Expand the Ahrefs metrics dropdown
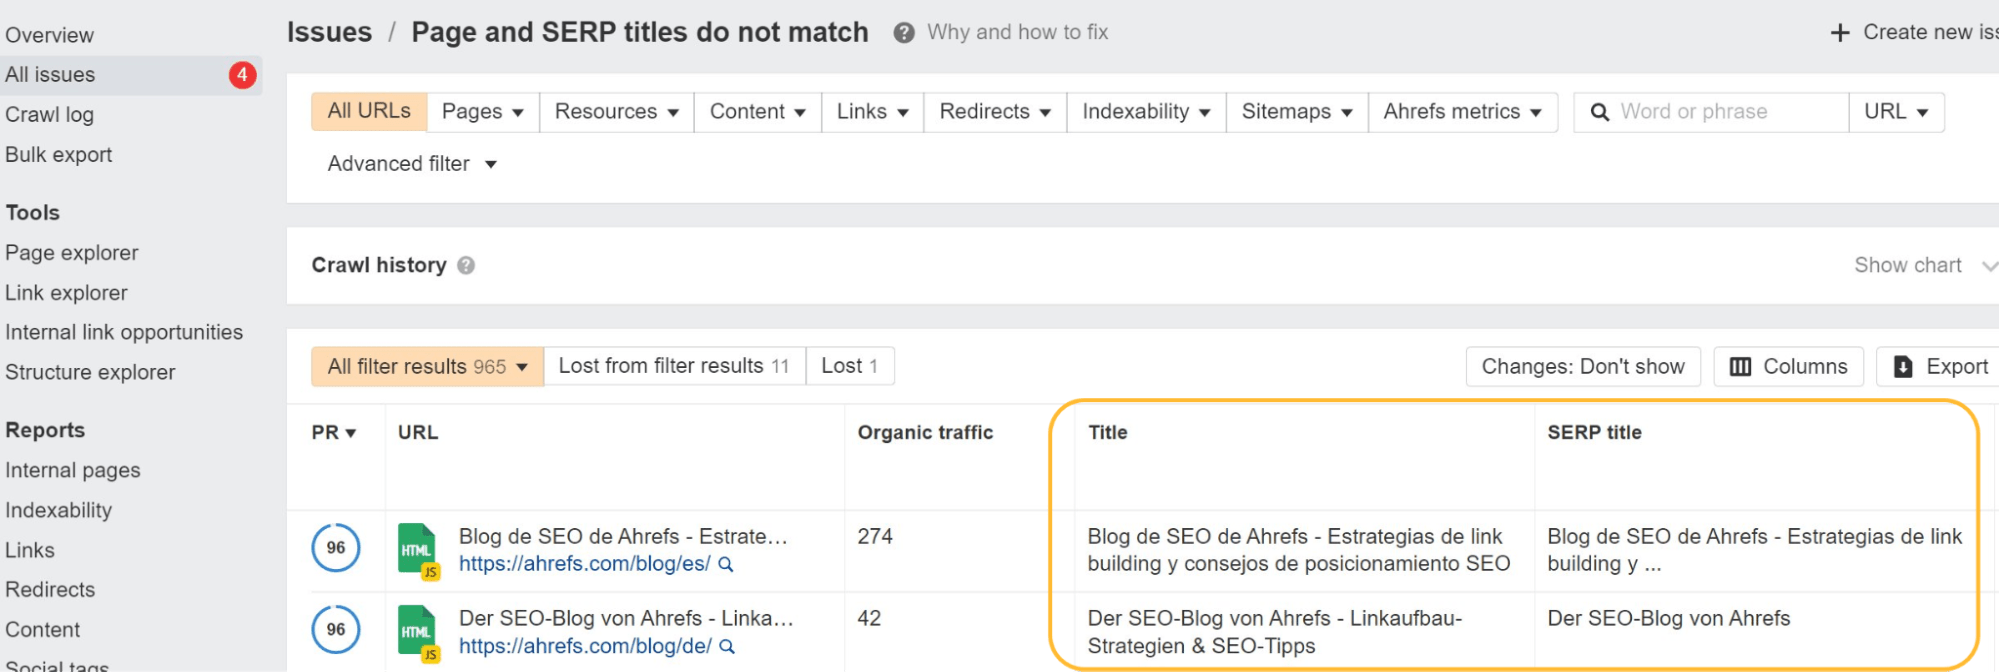Viewport: 1999px width, 672px height. coord(1462,111)
